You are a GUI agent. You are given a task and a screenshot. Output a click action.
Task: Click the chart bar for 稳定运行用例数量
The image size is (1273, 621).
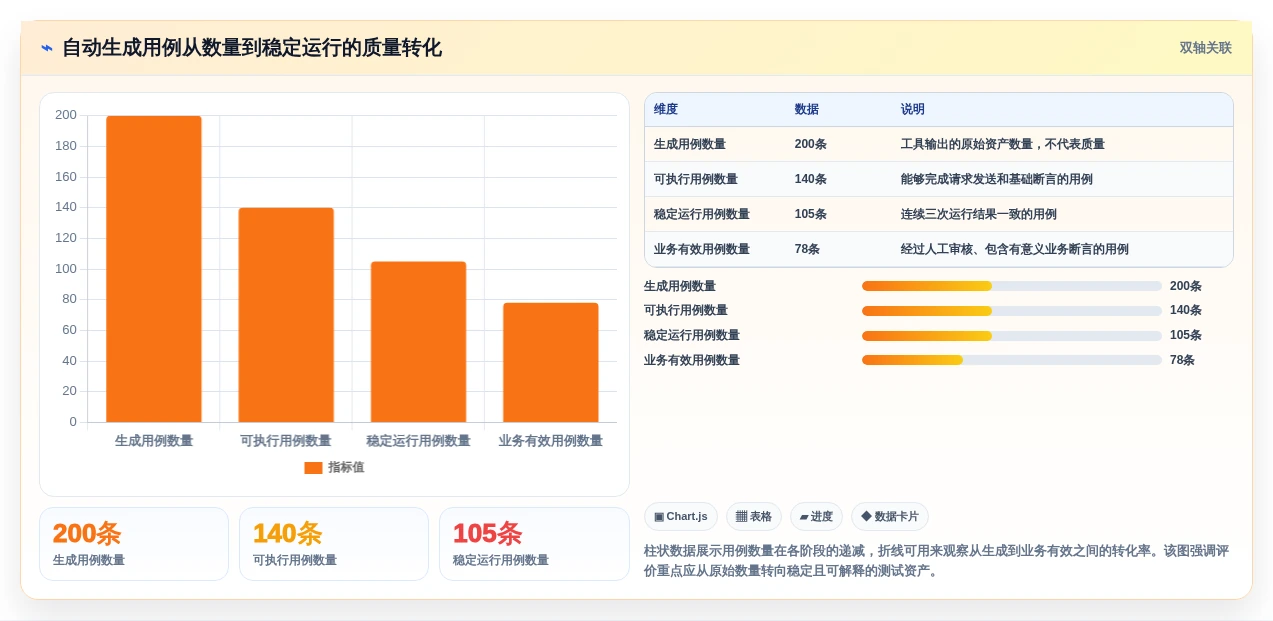tap(418, 342)
